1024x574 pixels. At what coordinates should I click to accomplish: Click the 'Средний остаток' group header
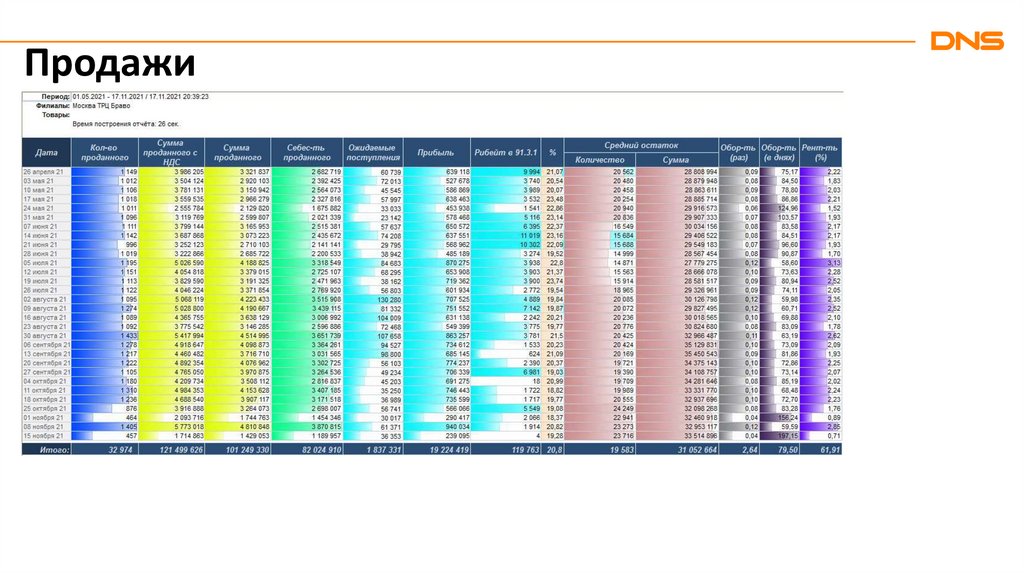pos(641,145)
